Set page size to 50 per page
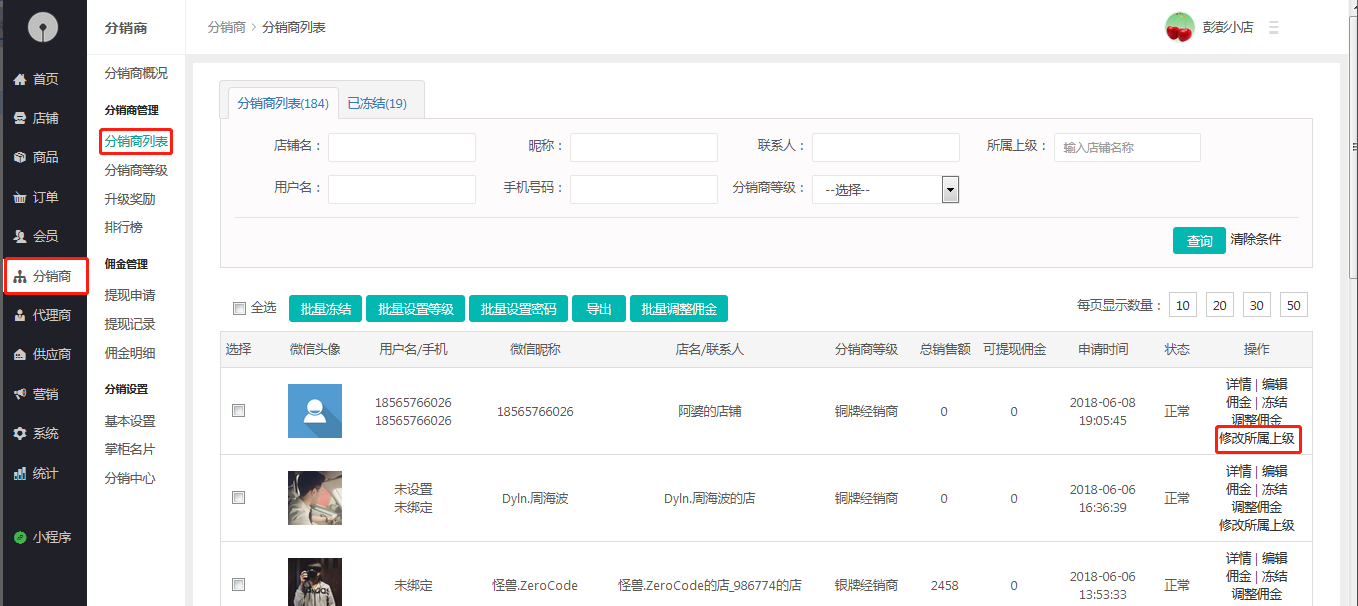Image resolution: width=1358 pixels, height=606 pixels. [x=1293, y=305]
